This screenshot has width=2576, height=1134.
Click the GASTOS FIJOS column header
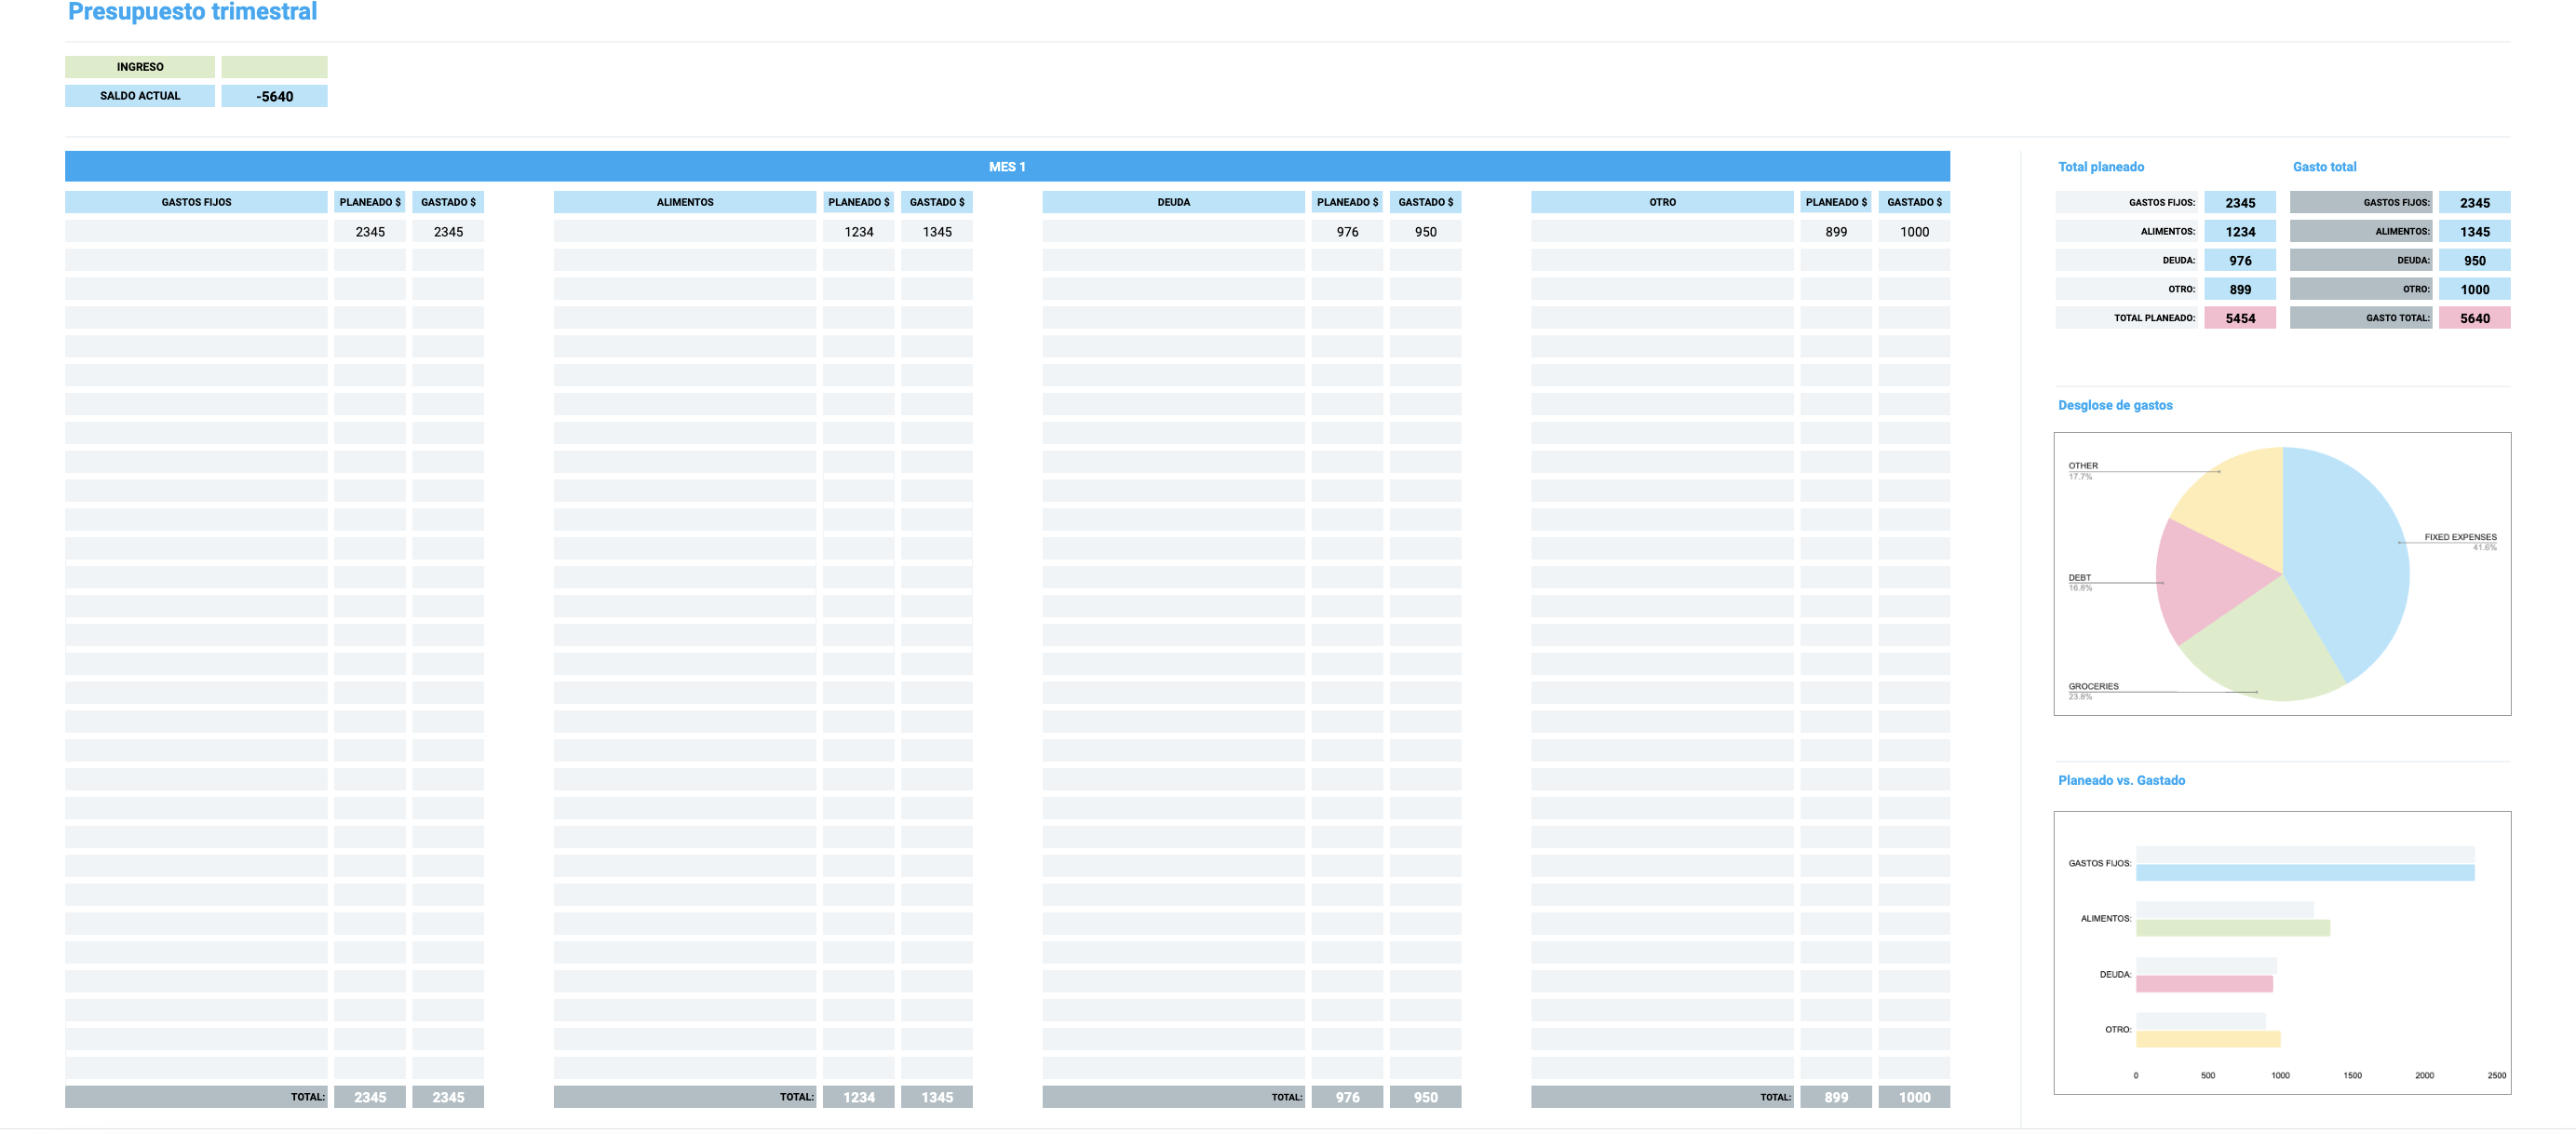[x=196, y=202]
